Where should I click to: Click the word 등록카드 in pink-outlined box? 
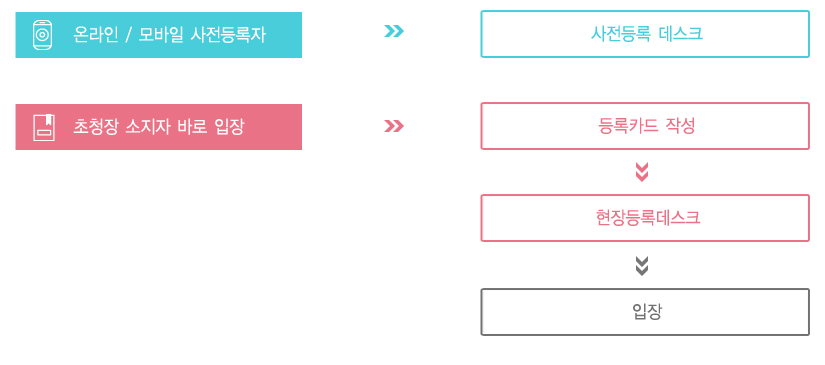coord(628,126)
